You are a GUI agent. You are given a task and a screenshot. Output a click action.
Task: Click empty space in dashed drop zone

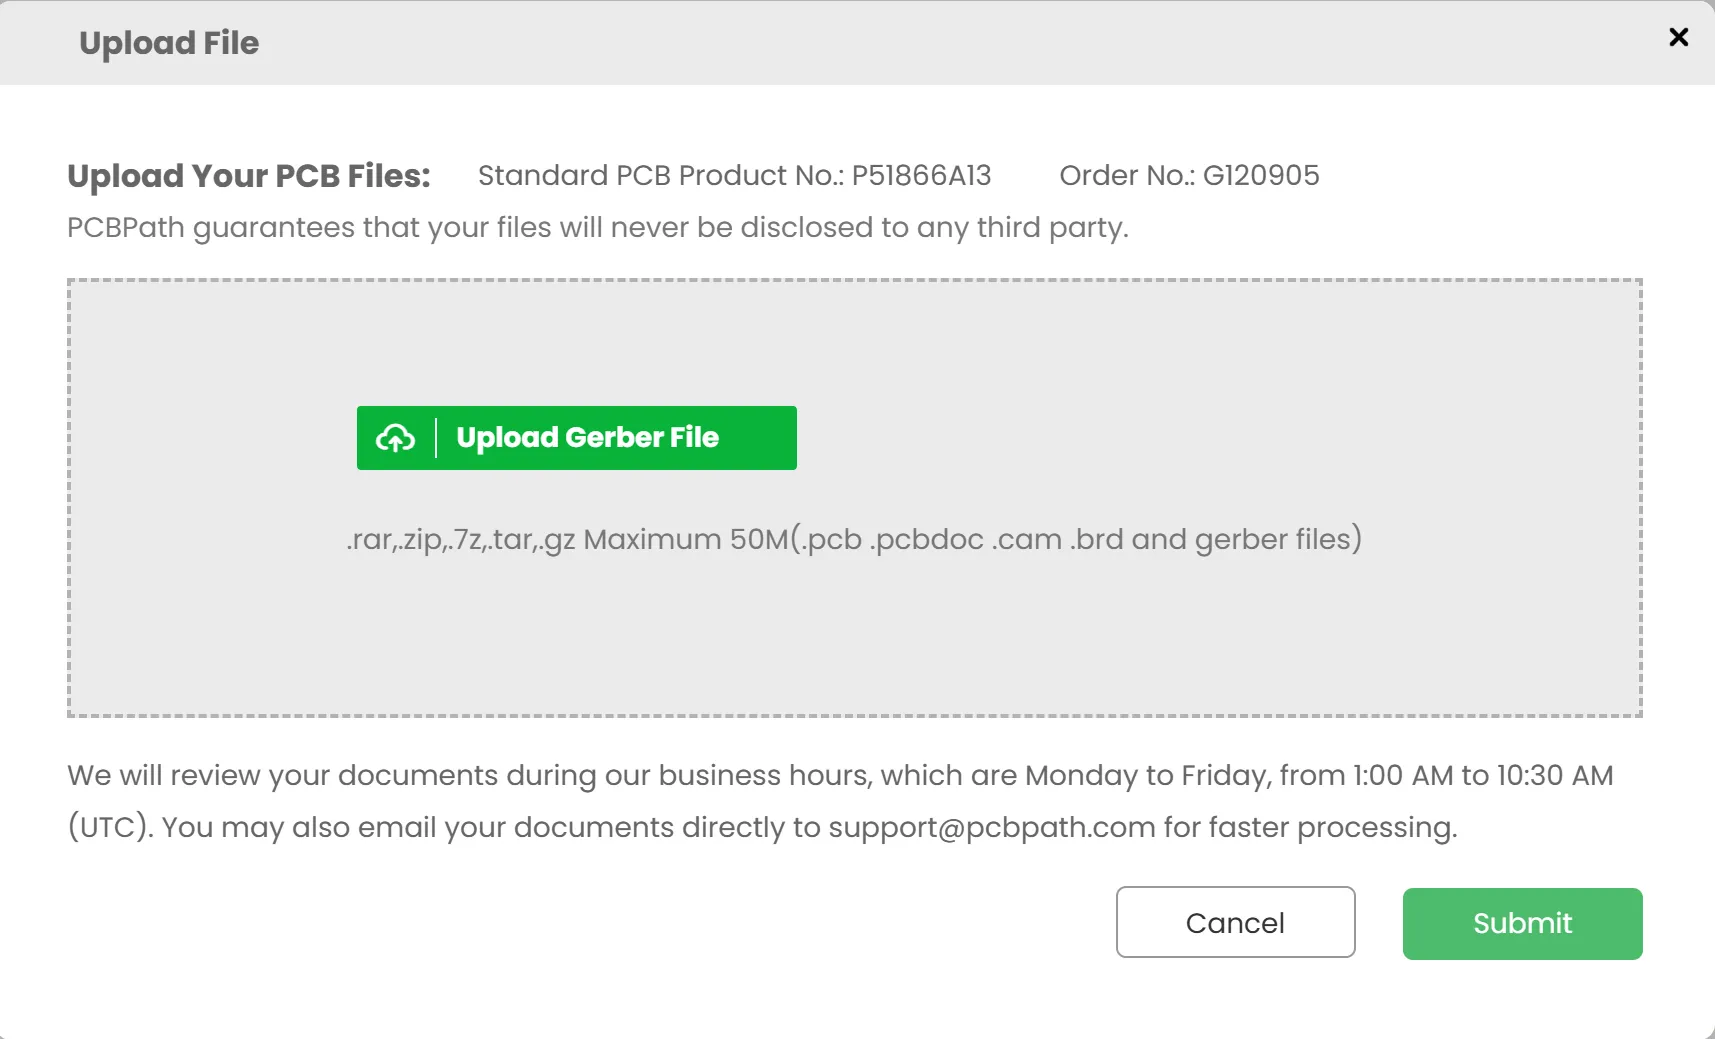pyautogui.click(x=1200, y=400)
